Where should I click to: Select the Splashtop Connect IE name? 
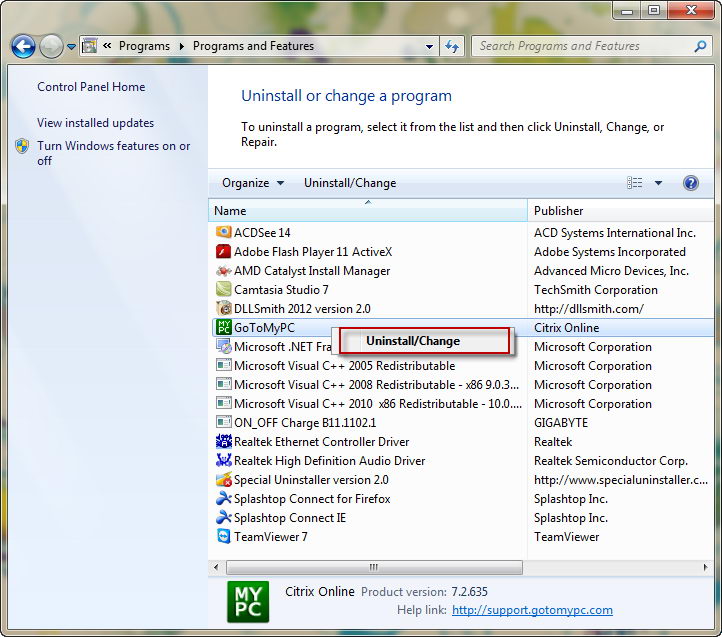(x=290, y=518)
